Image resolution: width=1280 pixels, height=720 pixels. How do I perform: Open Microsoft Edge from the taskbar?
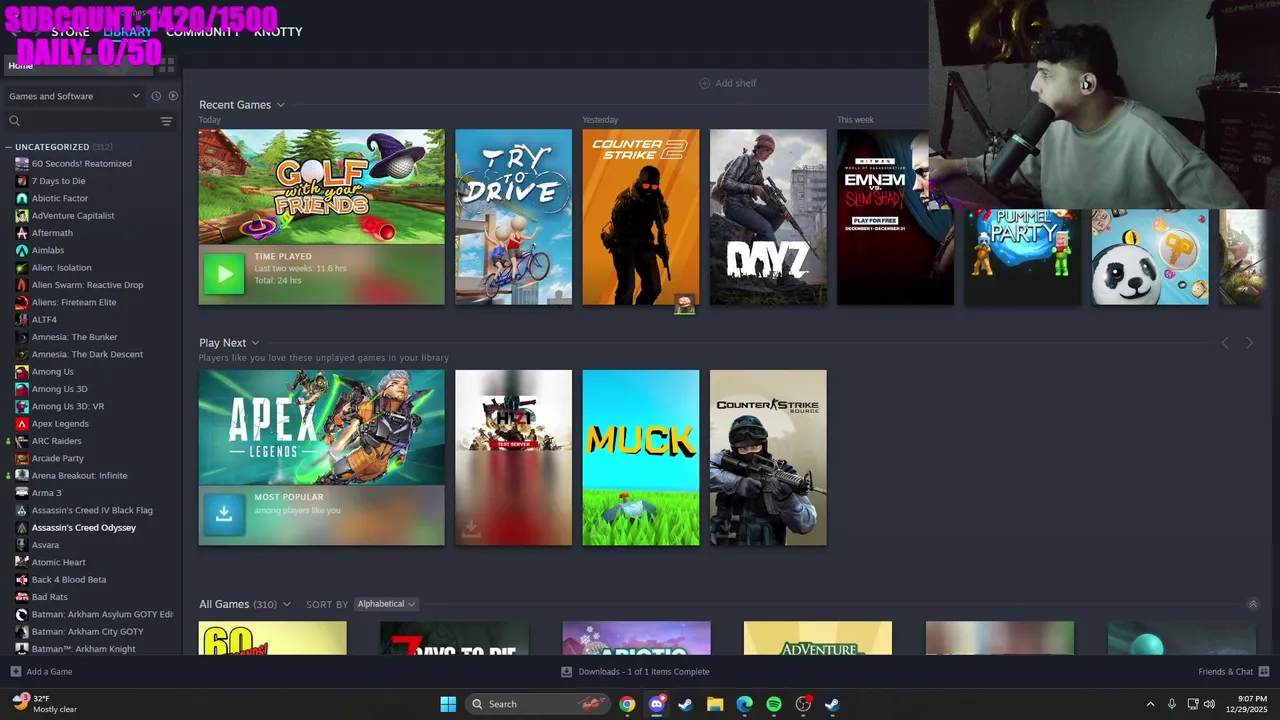coord(744,704)
